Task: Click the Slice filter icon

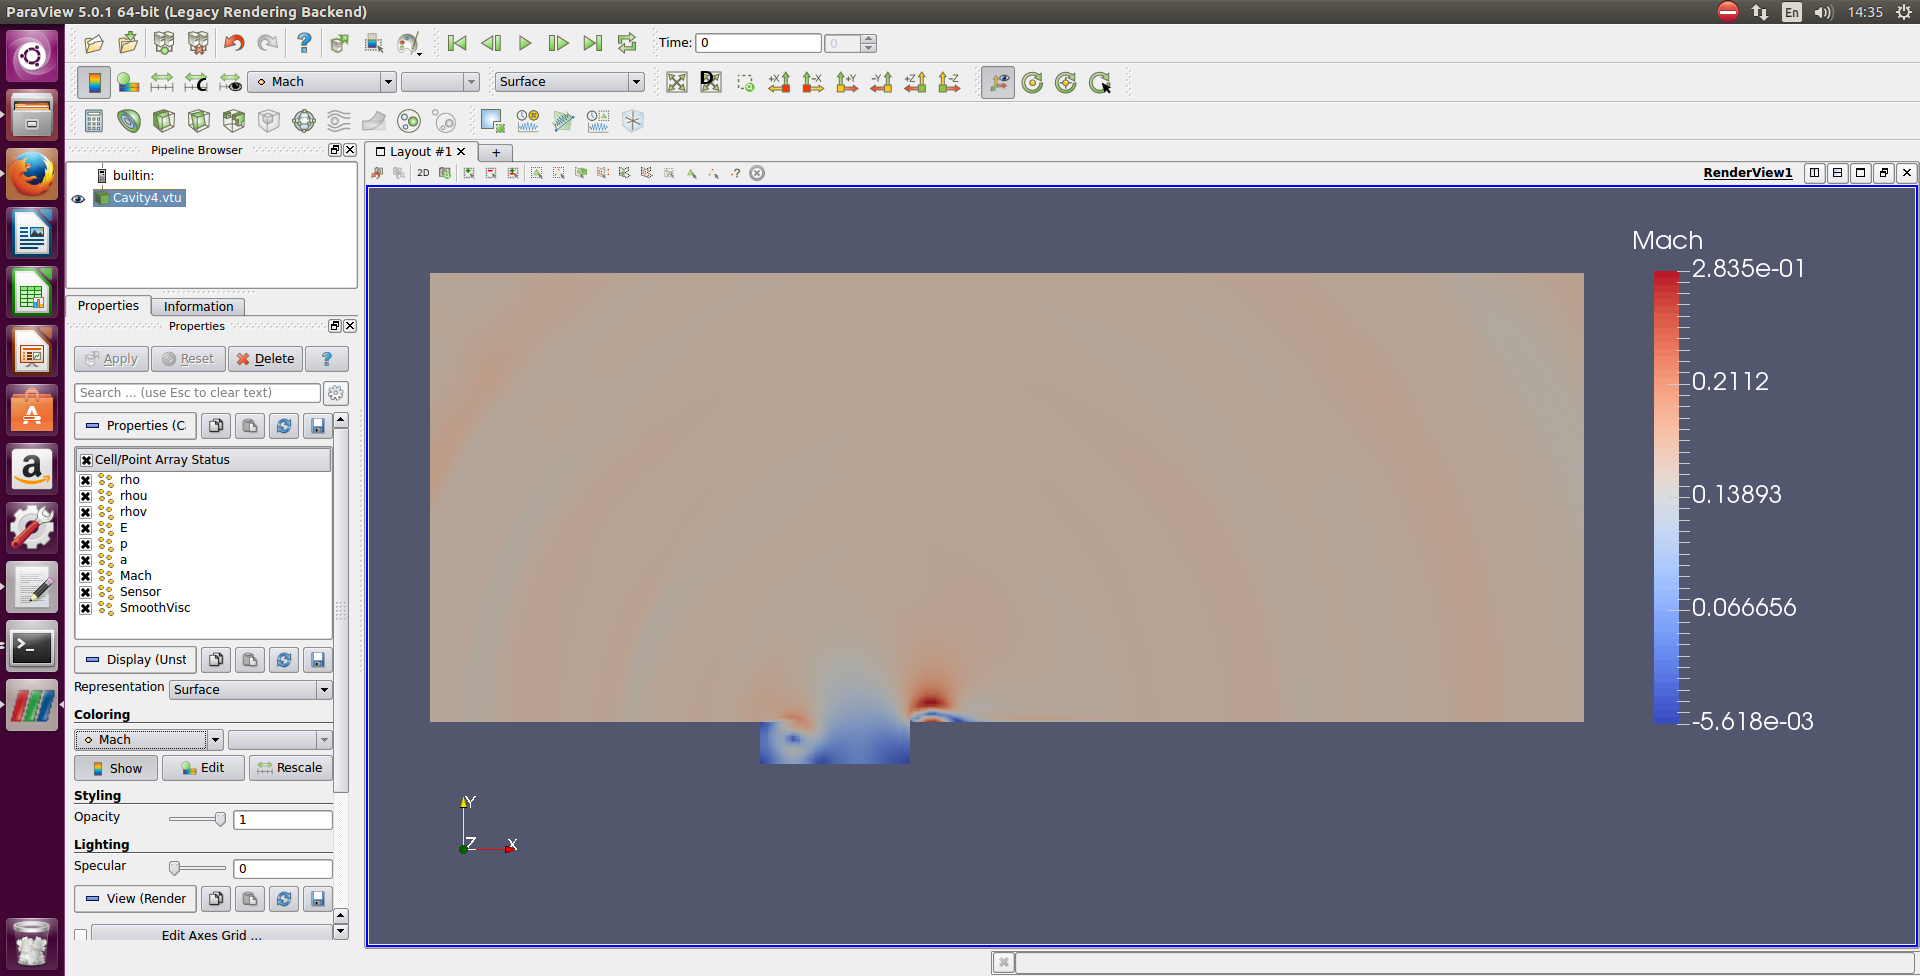Action: pos(199,121)
